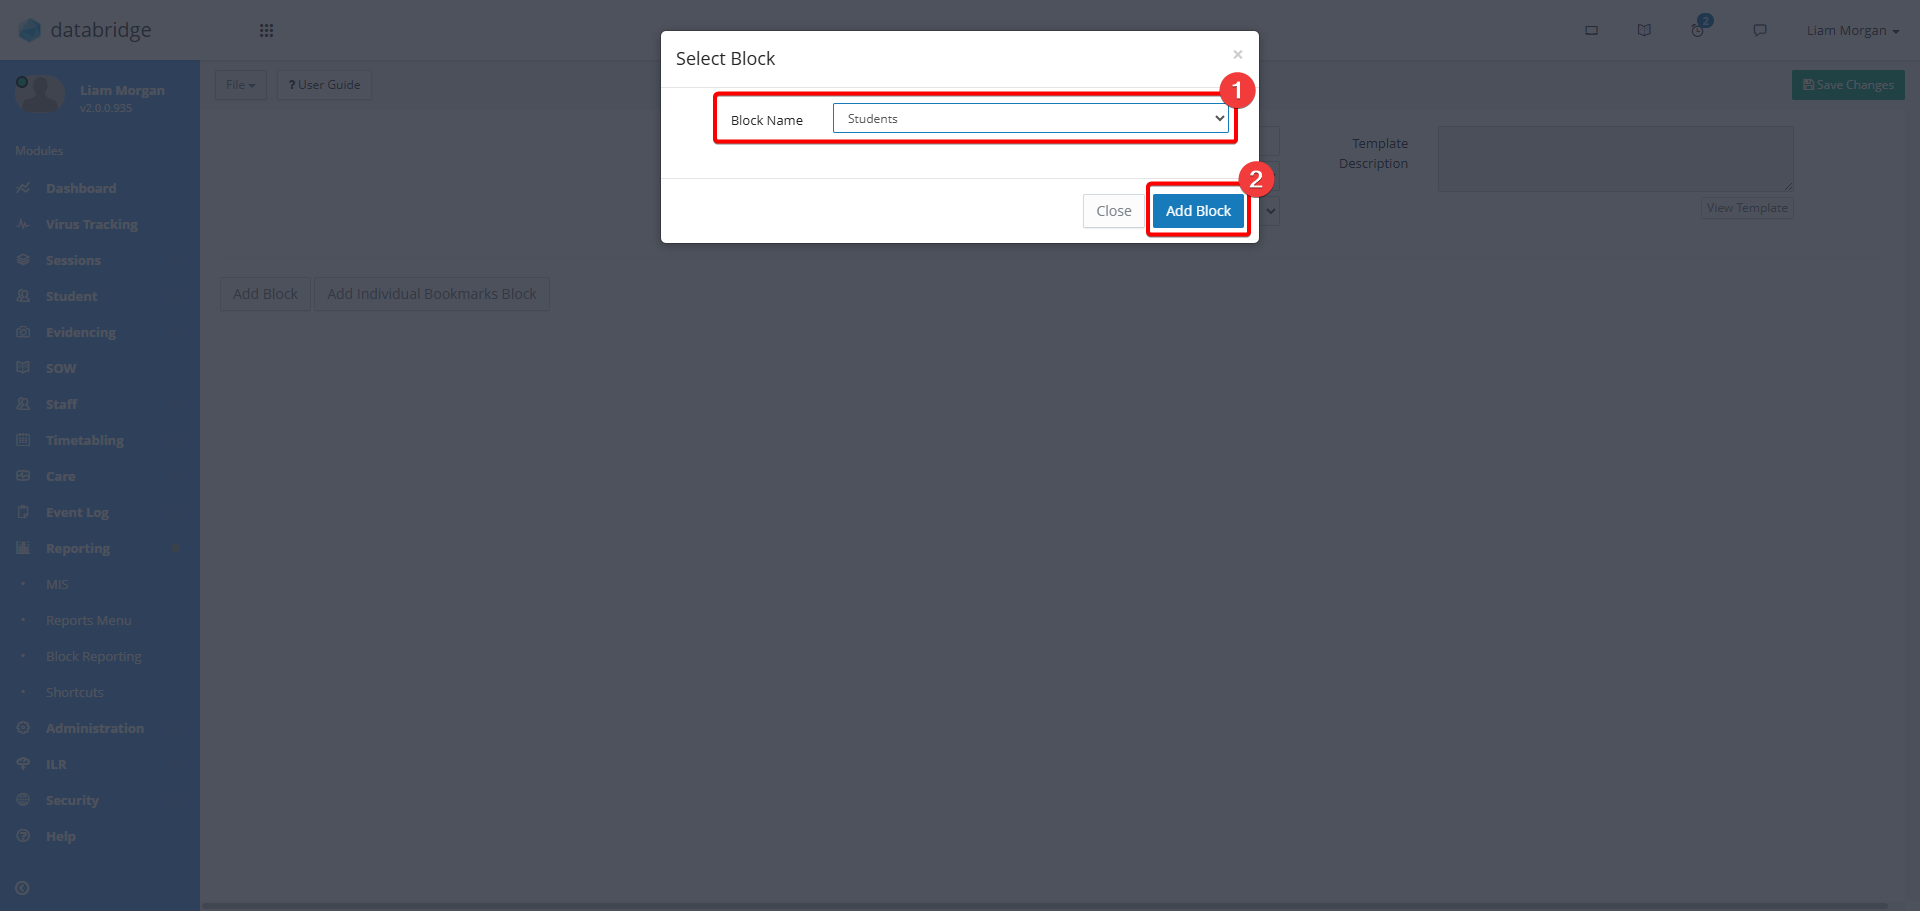The image size is (1920, 911).
Task: Close the Select Block dialog with X
Action: coord(1238,55)
